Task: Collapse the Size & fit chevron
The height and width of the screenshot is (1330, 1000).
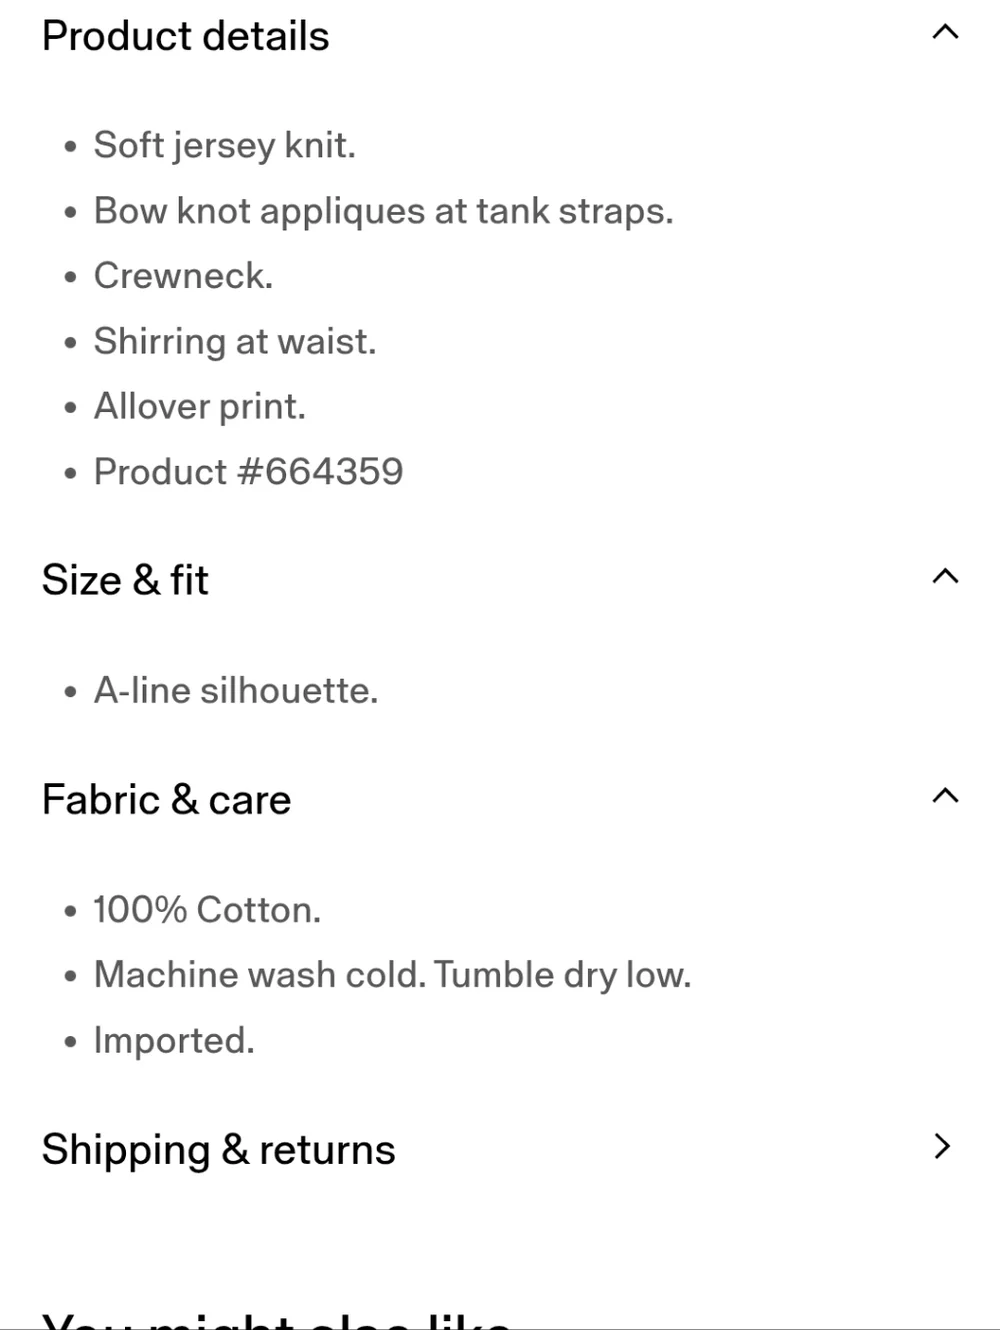Action: tap(945, 576)
